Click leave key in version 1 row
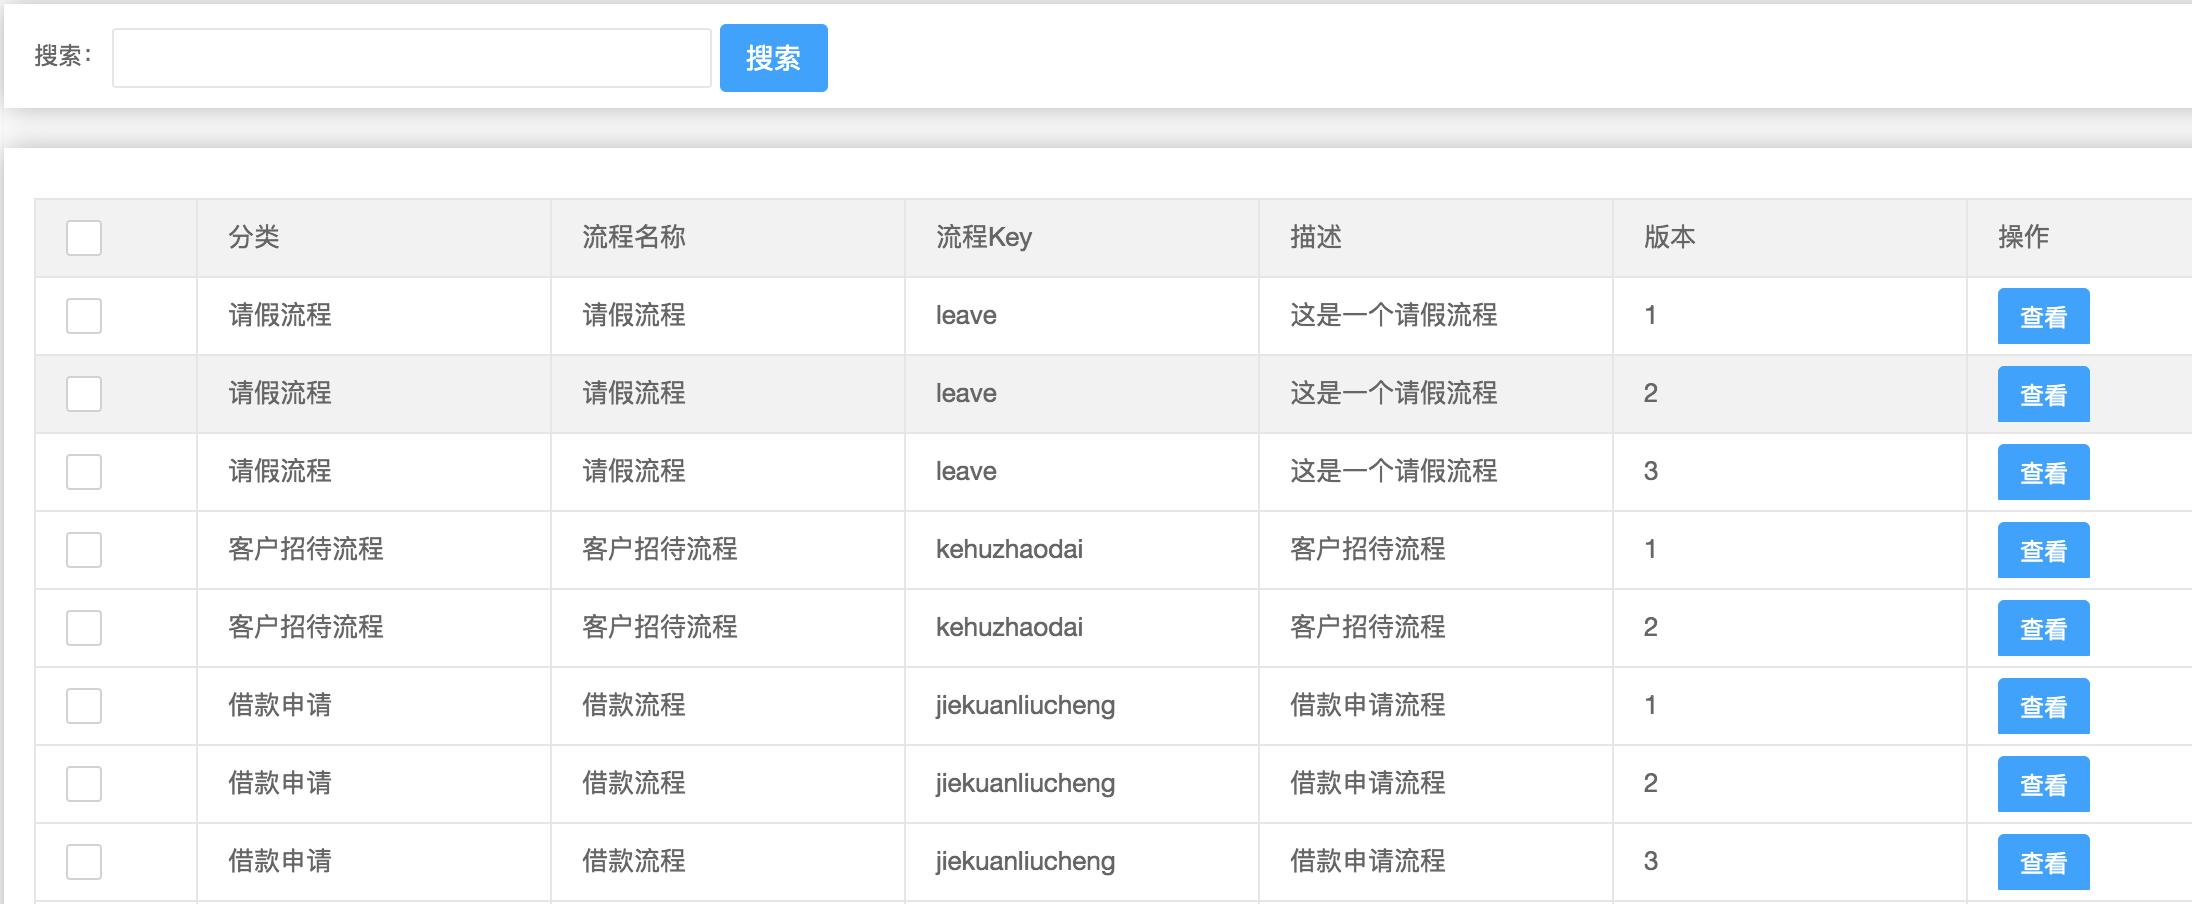The height and width of the screenshot is (904, 2192). tap(966, 315)
